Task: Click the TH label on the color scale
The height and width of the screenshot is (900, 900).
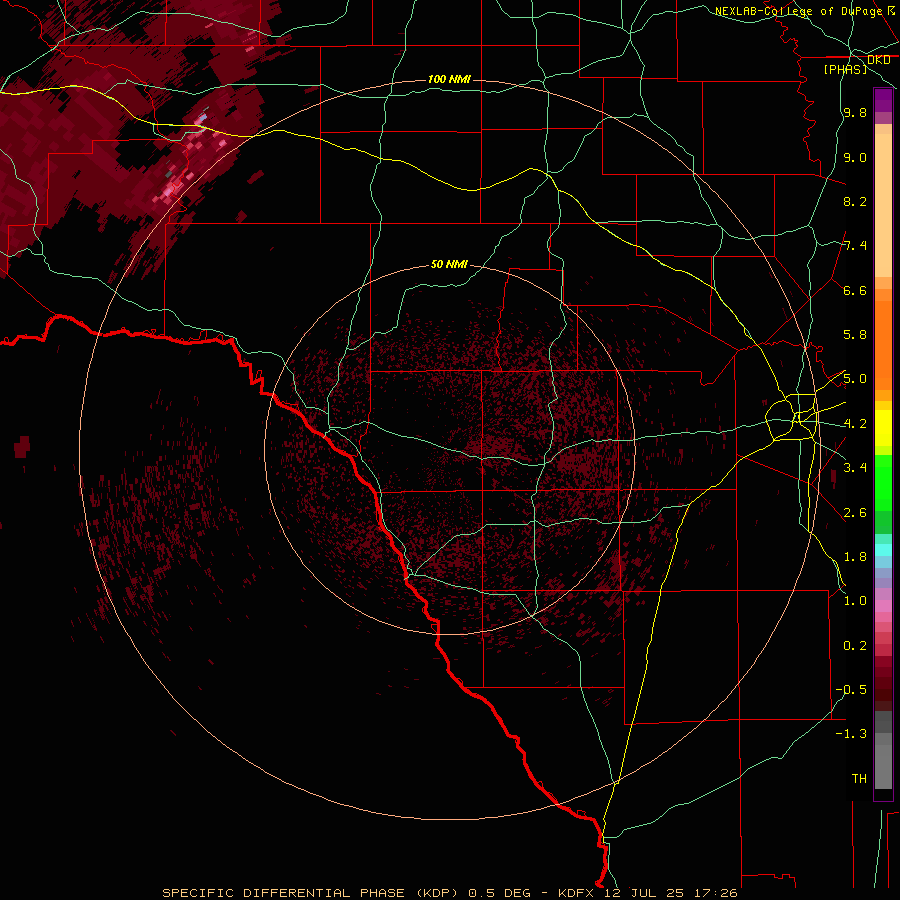Action: (859, 779)
